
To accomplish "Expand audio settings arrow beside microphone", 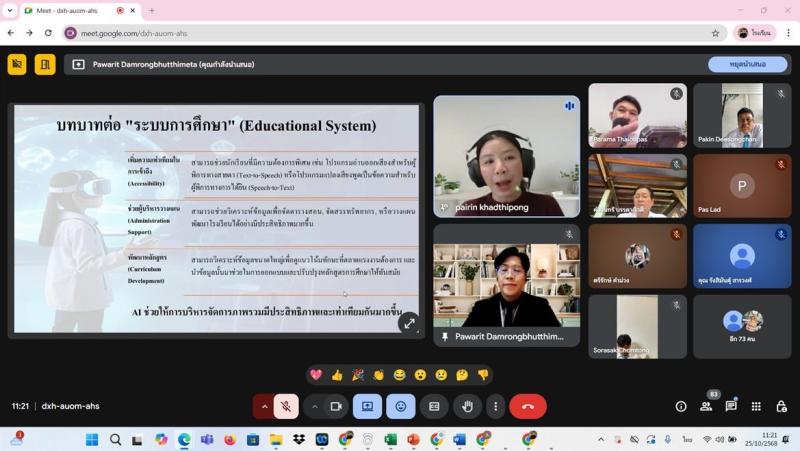I will [264, 406].
